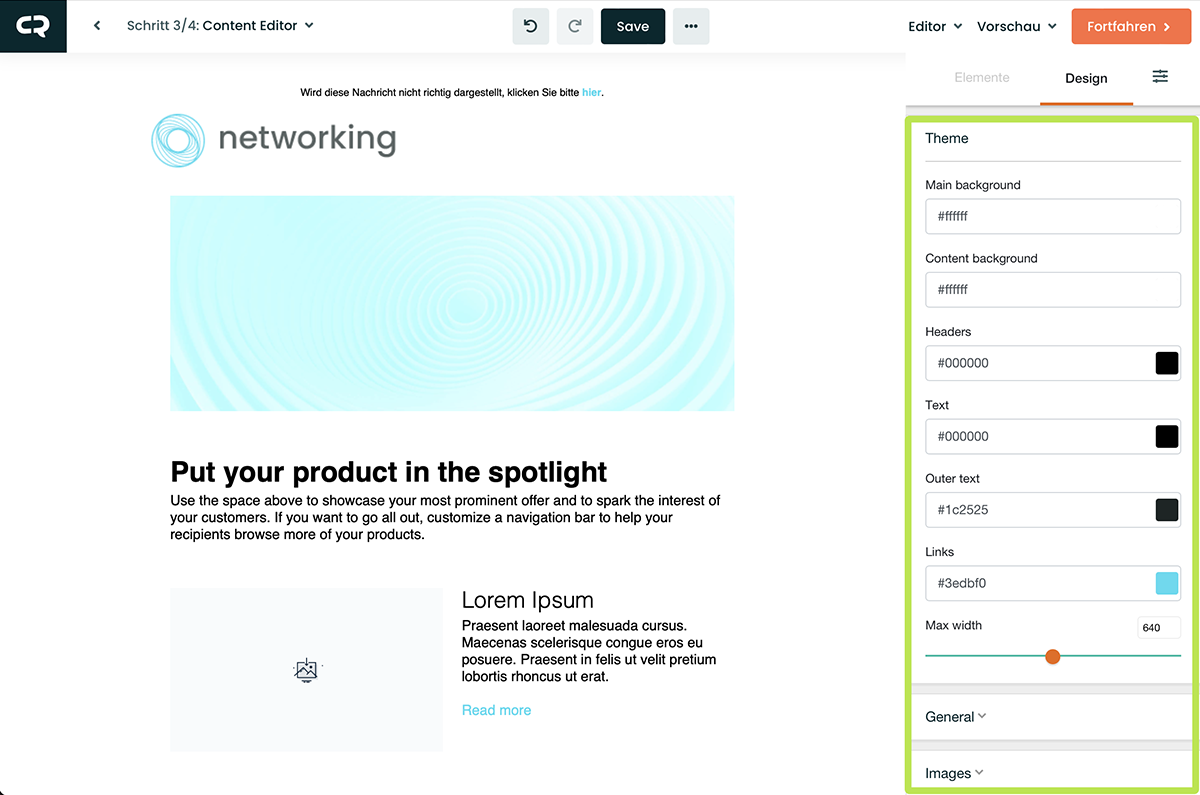The image size is (1200, 795).
Task: Click the redo icon
Action: coord(575,27)
